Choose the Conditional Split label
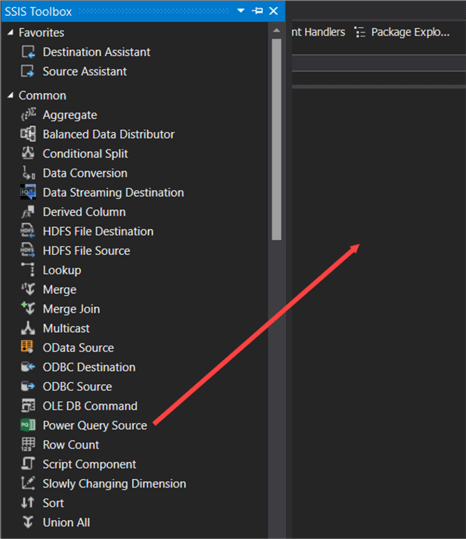466x539 pixels. 85,154
